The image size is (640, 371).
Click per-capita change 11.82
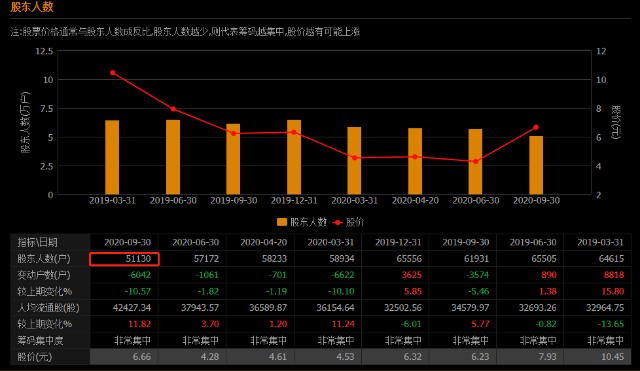click(x=140, y=324)
